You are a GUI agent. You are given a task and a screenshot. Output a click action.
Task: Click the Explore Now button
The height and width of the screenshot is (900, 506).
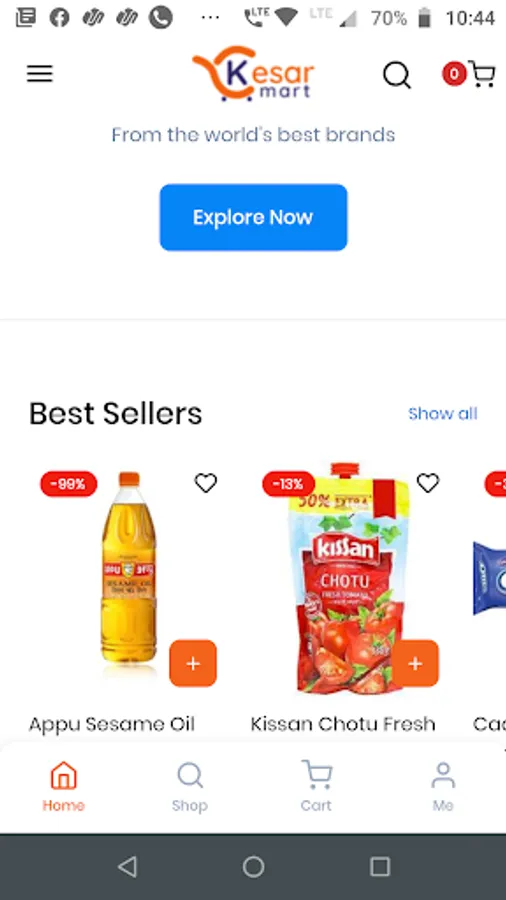click(253, 218)
